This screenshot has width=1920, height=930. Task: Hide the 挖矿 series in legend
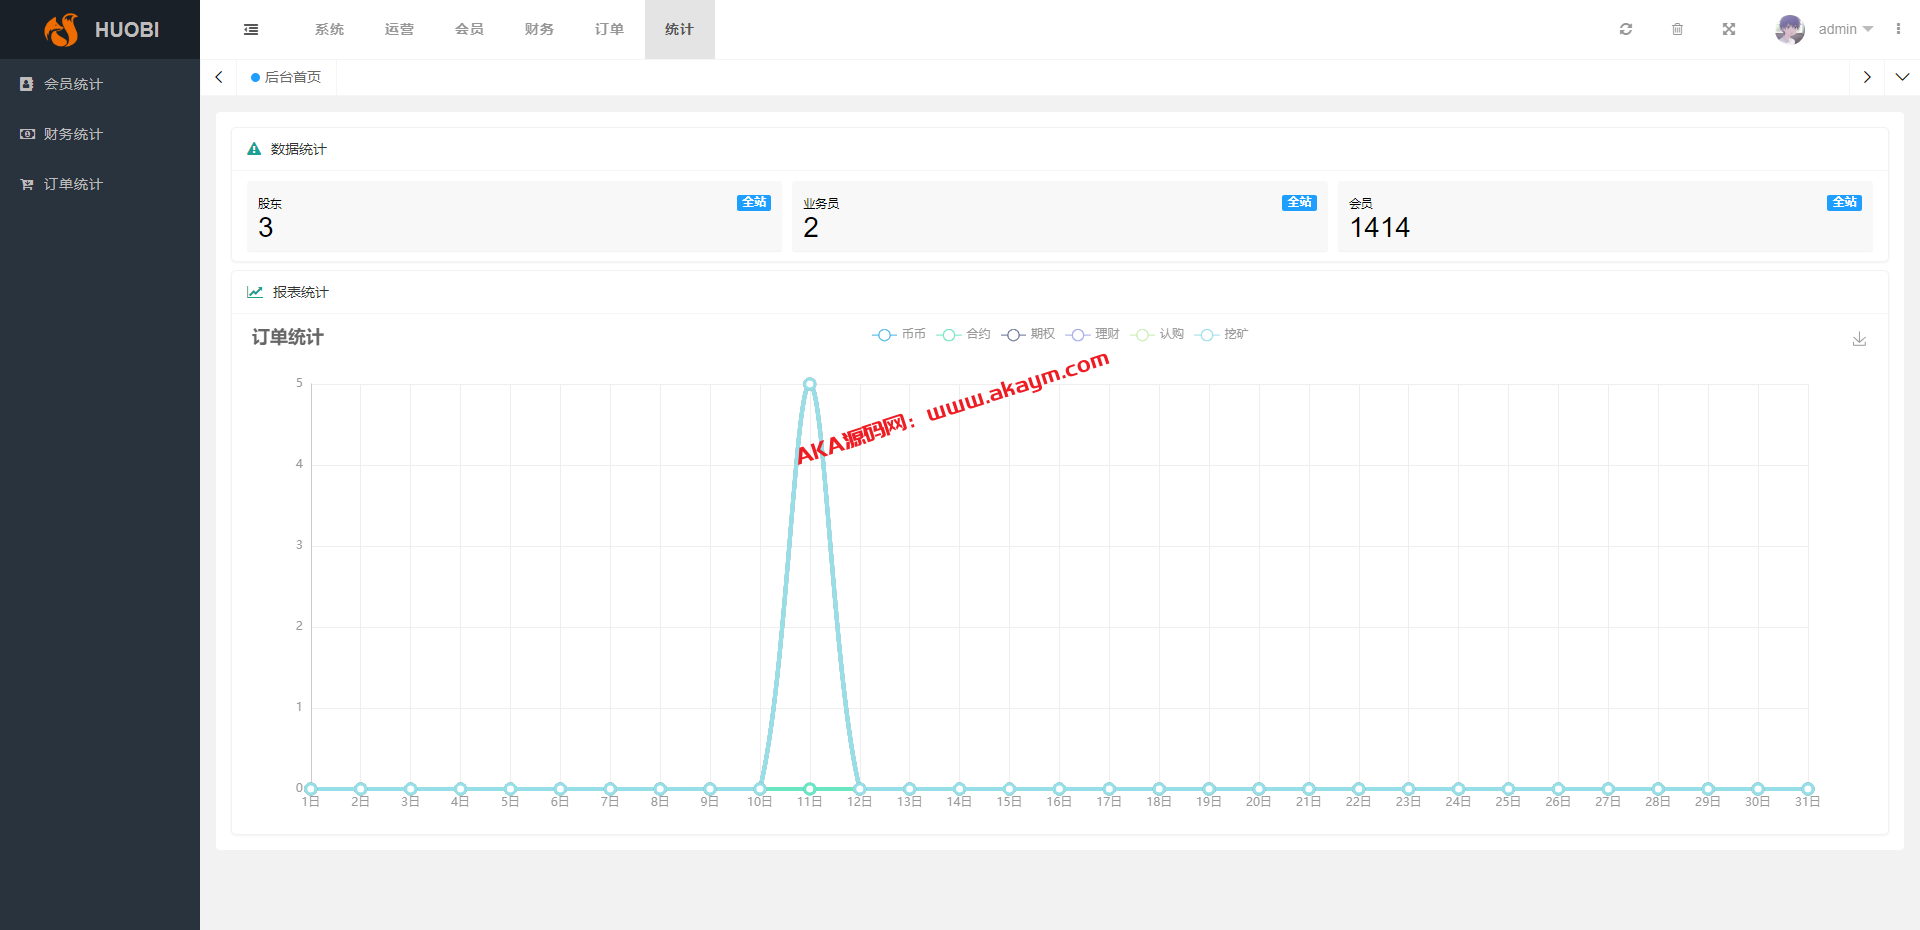click(1222, 335)
